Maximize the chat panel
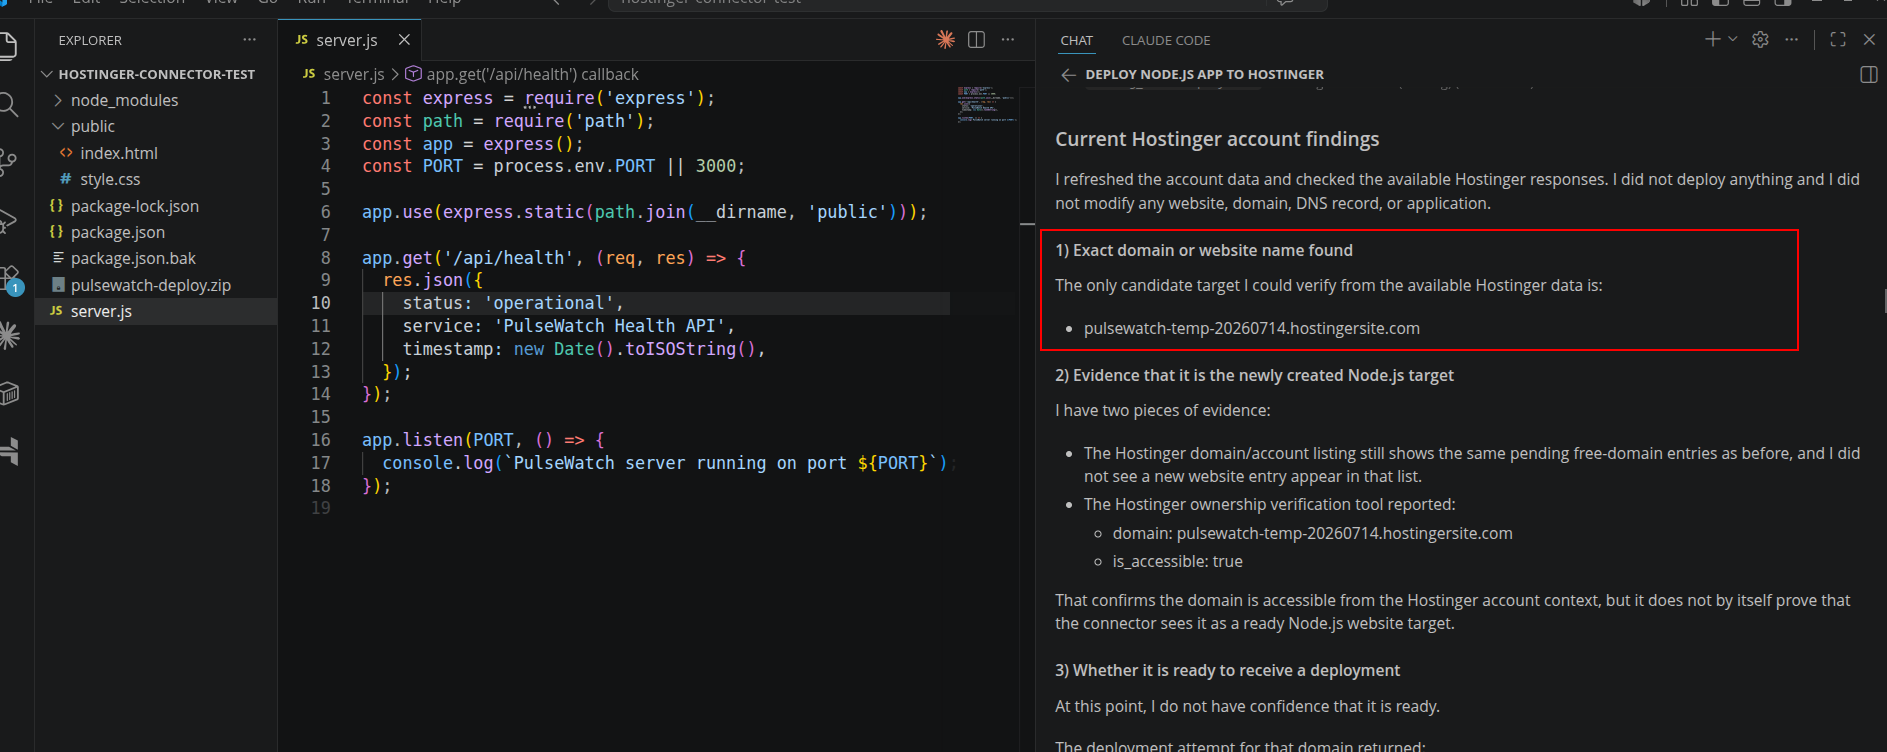The width and height of the screenshot is (1887, 752). [x=1838, y=39]
